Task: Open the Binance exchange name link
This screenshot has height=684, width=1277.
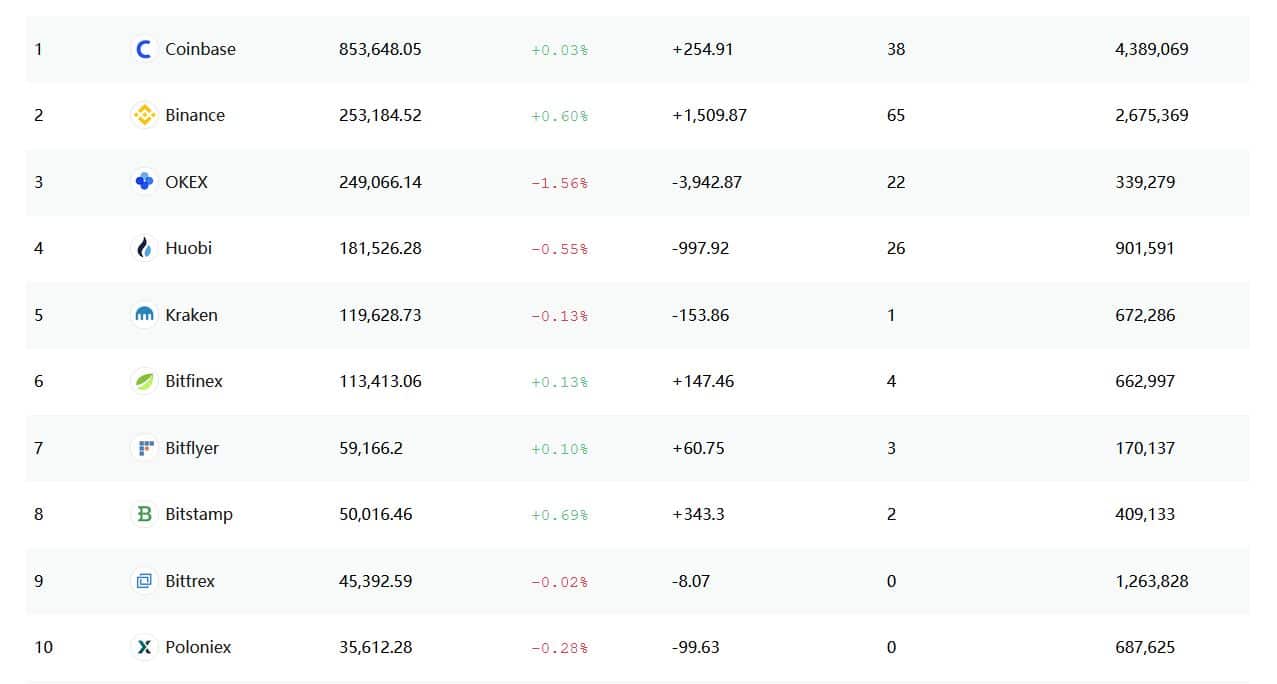Action: [x=195, y=115]
